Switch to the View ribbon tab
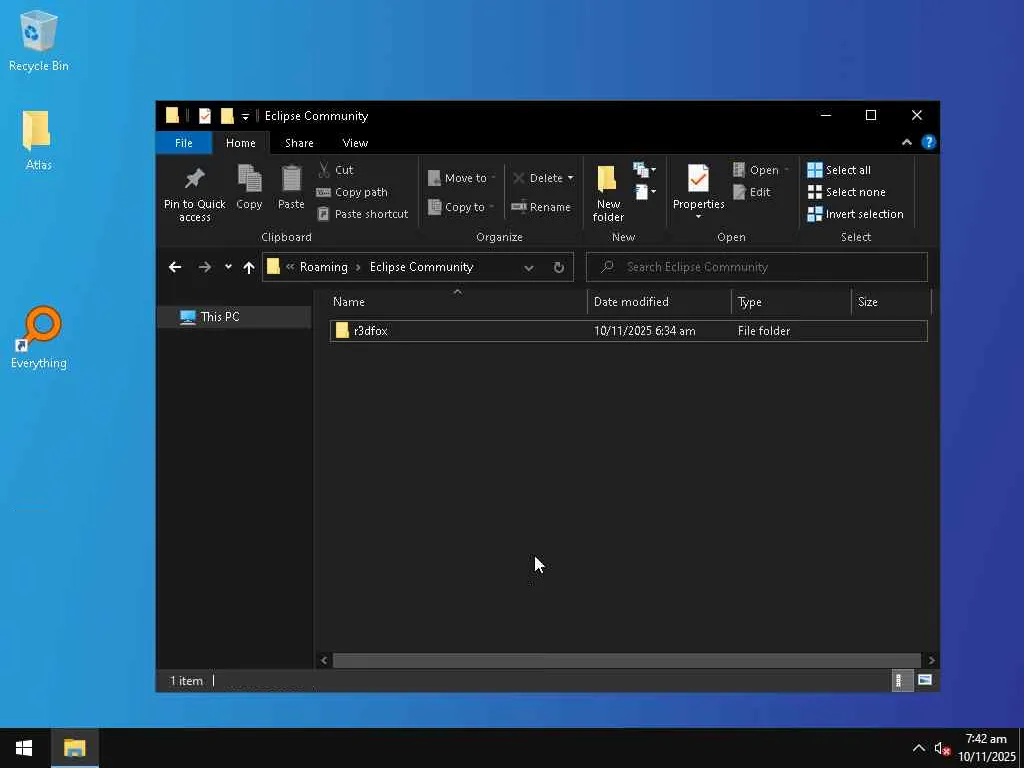Image resolution: width=1024 pixels, height=768 pixels. 355,142
